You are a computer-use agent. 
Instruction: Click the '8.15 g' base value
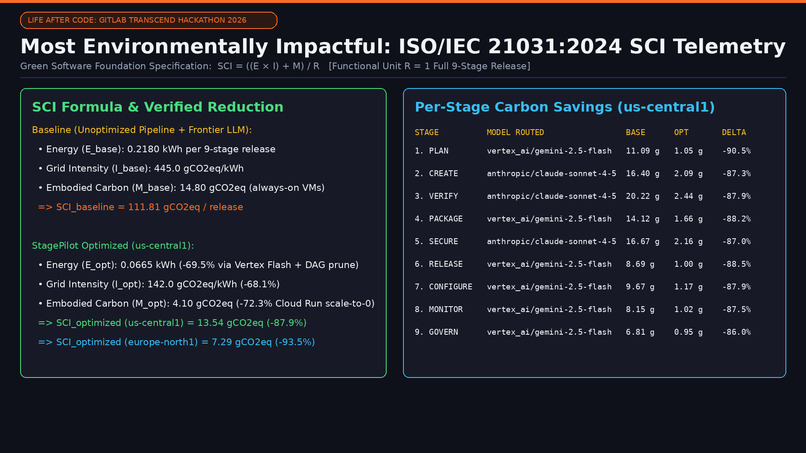point(640,310)
